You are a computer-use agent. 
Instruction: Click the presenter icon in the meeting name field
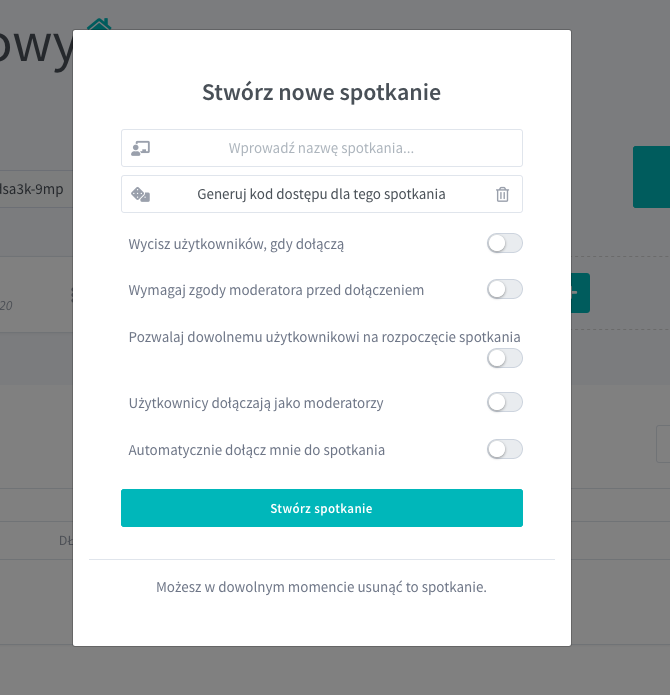click(x=140, y=148)
